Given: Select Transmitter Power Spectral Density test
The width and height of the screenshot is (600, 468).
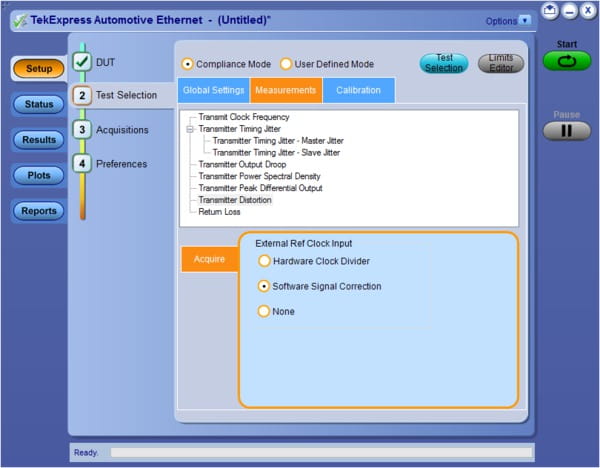Looking at the screenshot, I should pyautogui.click(x=259, y=176).
